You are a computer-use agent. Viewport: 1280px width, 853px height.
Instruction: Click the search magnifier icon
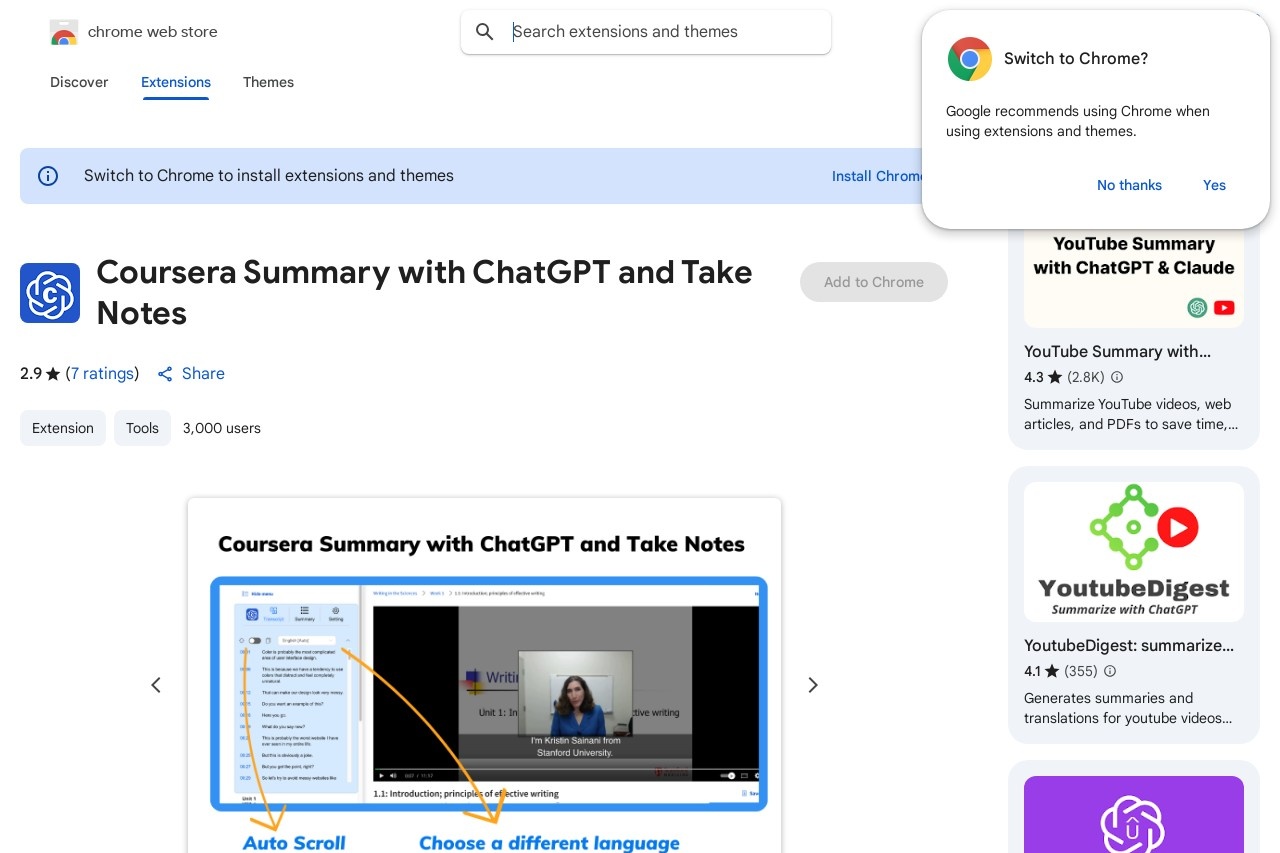click(485, 32)
